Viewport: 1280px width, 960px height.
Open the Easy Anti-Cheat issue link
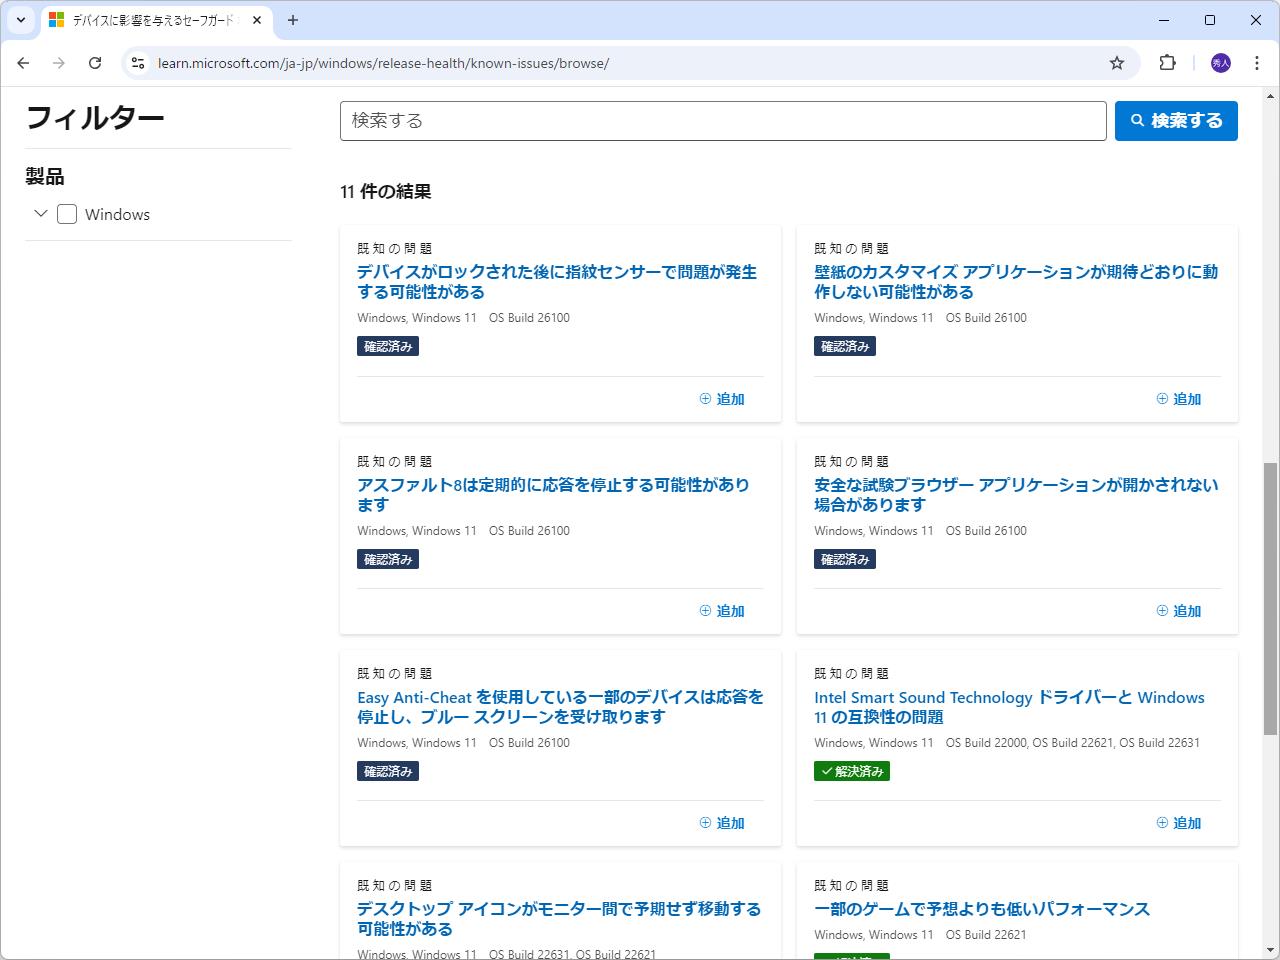[560, 707]
